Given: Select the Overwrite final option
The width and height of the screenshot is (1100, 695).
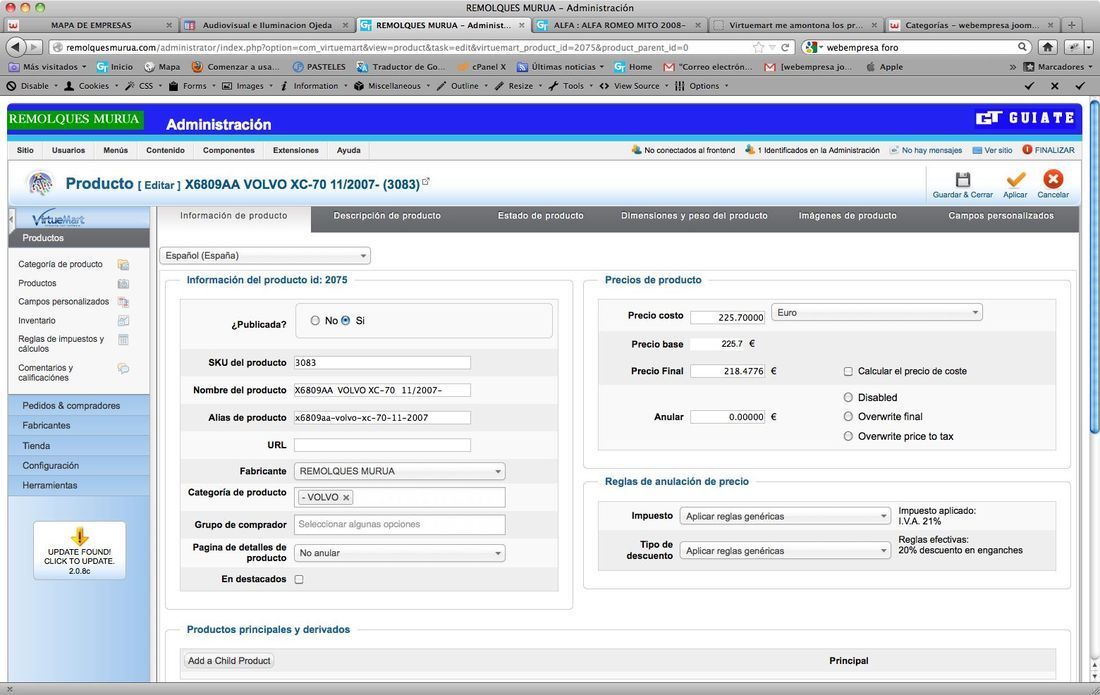Looking at the screenshot, I should (x=848, y=417).
